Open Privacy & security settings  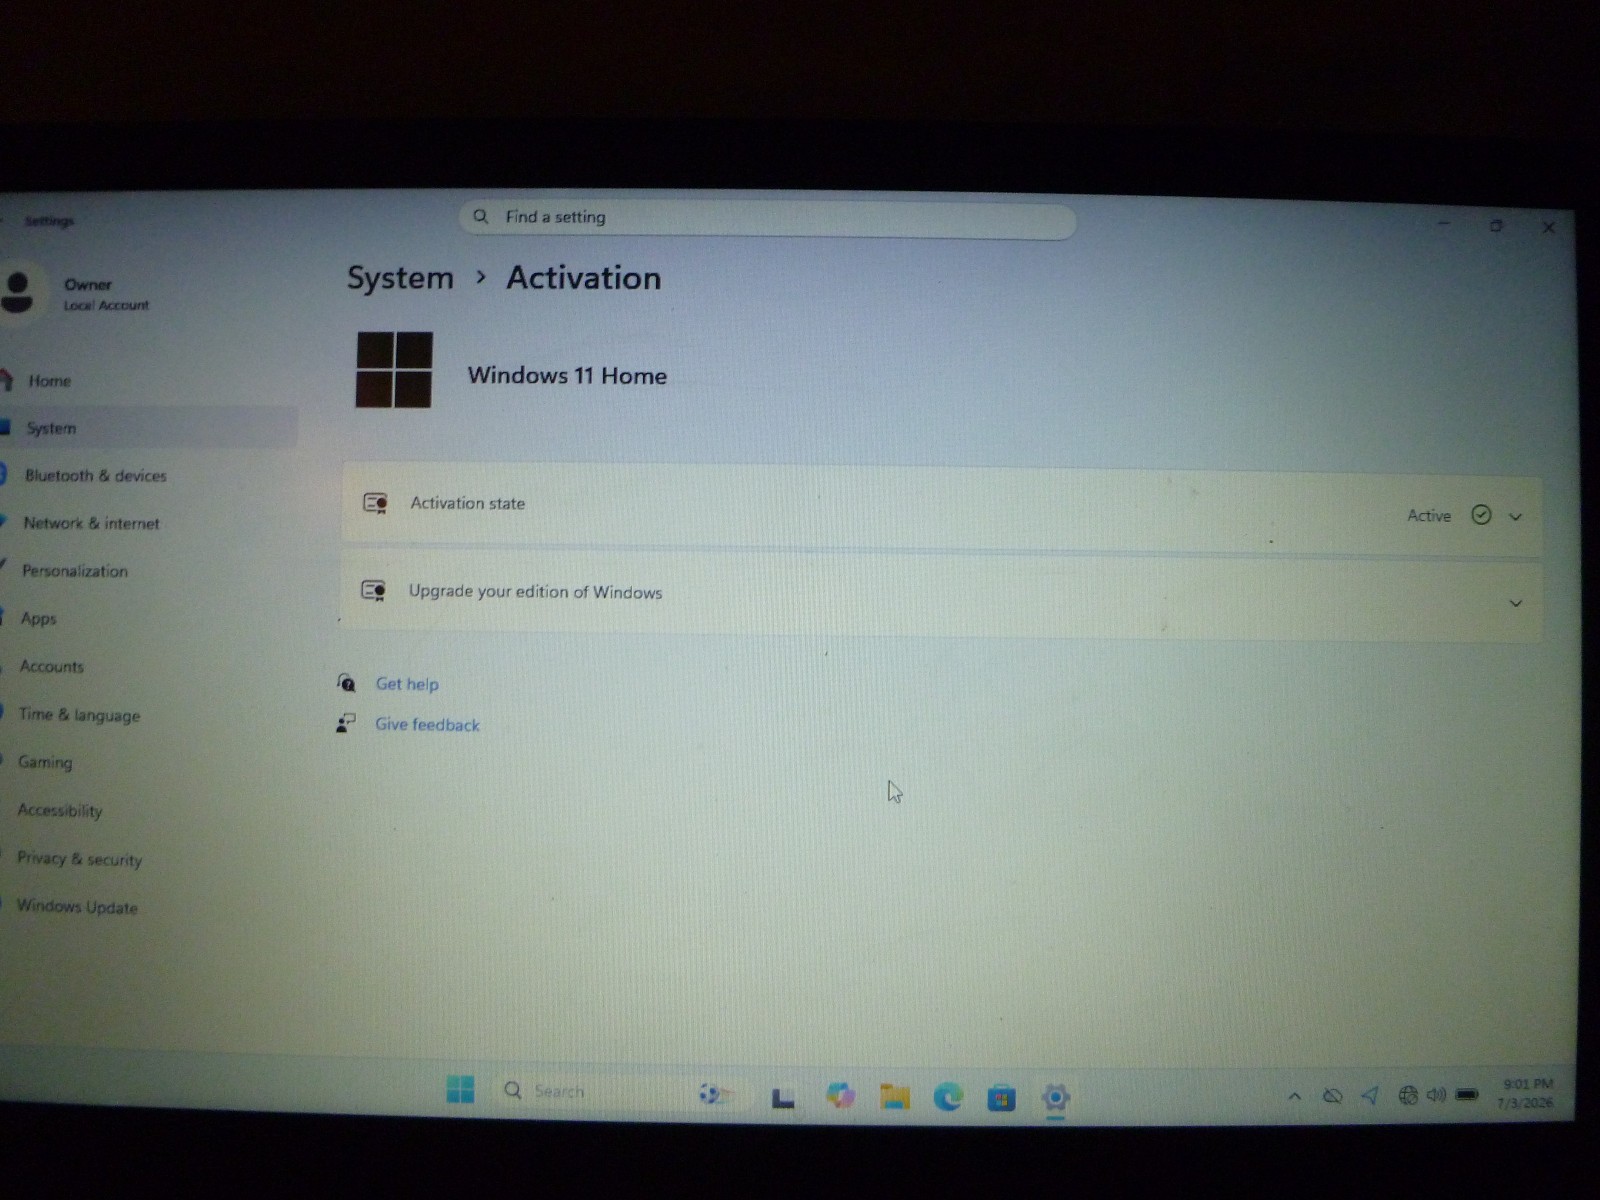click(x=79, y=859)
